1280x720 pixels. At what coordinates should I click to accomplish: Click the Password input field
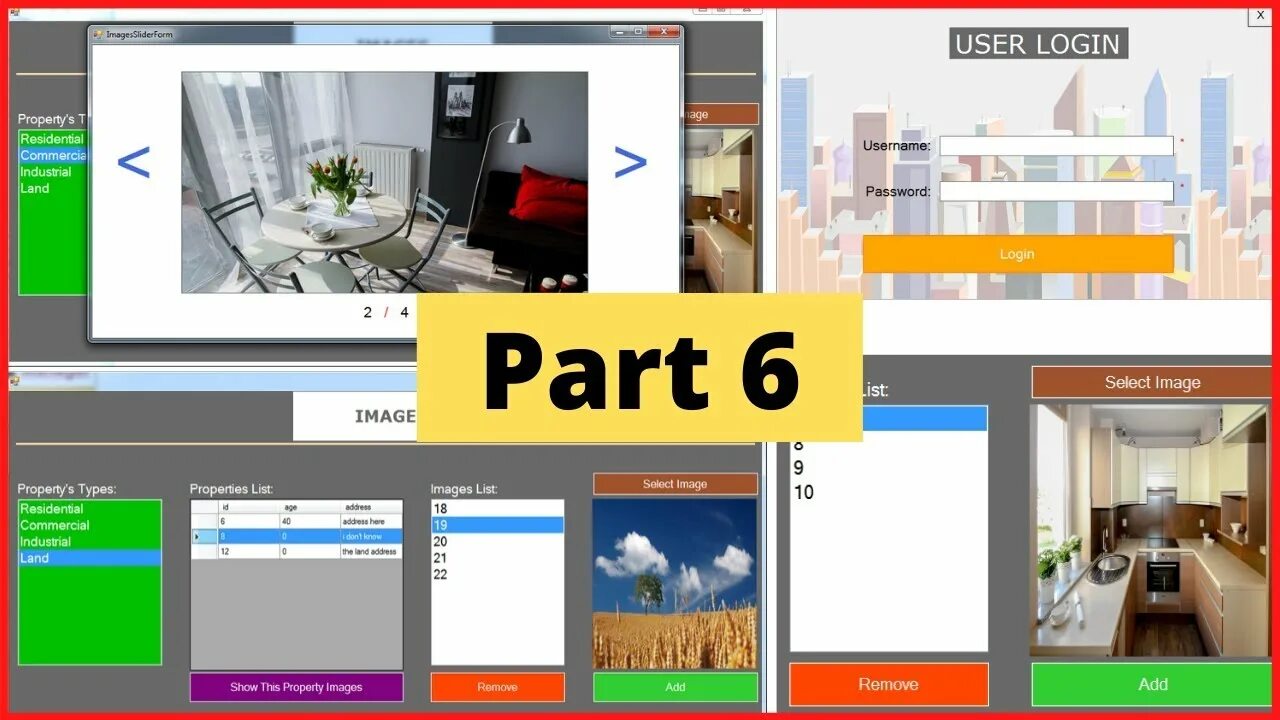click(1056, 191)
